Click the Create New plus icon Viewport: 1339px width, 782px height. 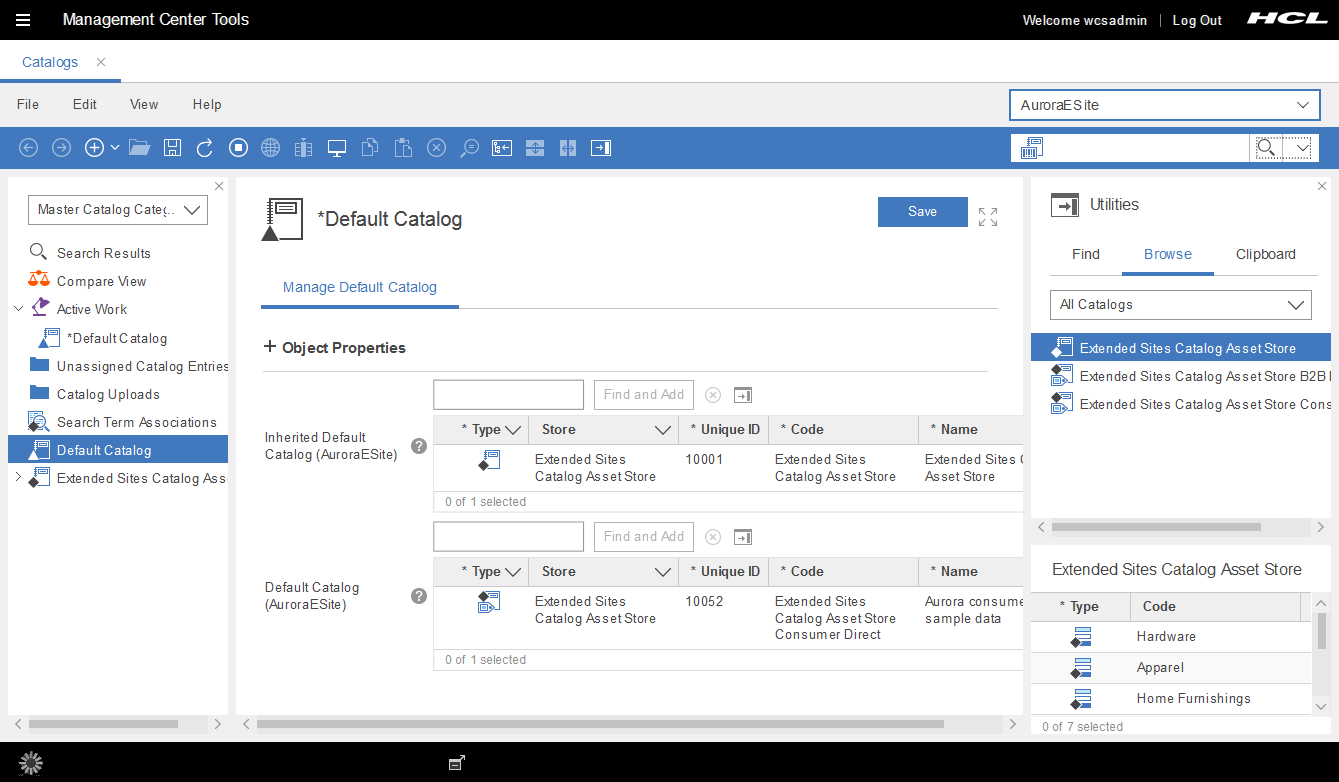tap(94, 148)
